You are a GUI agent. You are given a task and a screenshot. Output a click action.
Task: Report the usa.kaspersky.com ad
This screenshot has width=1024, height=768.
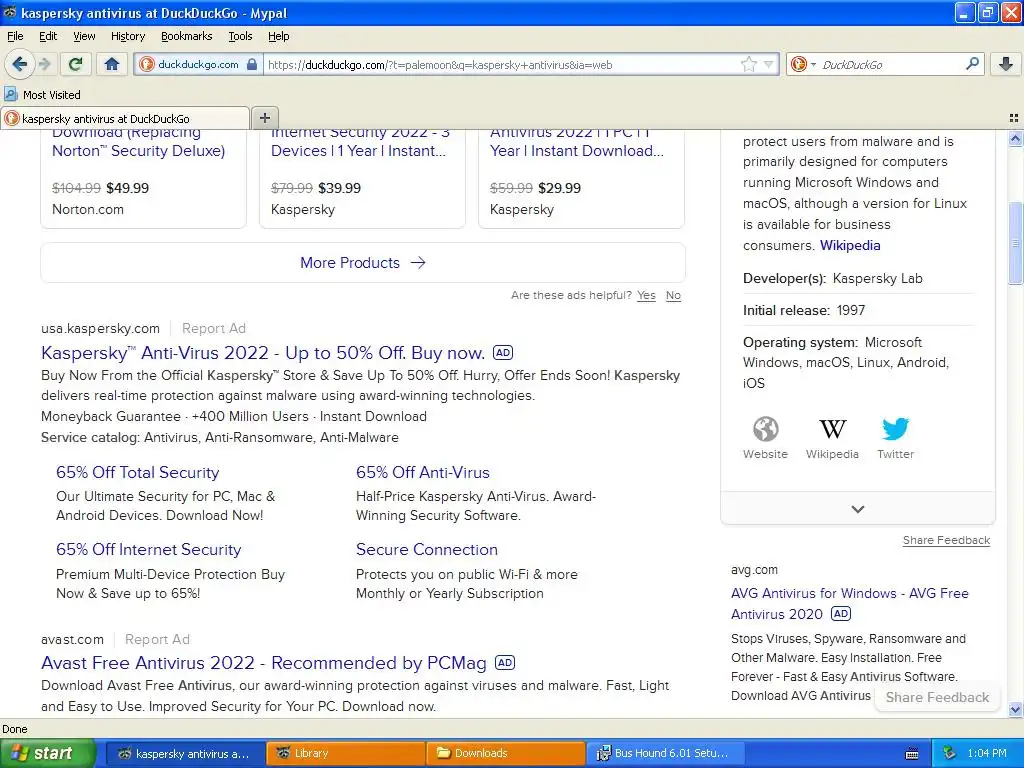click(214, 328)
